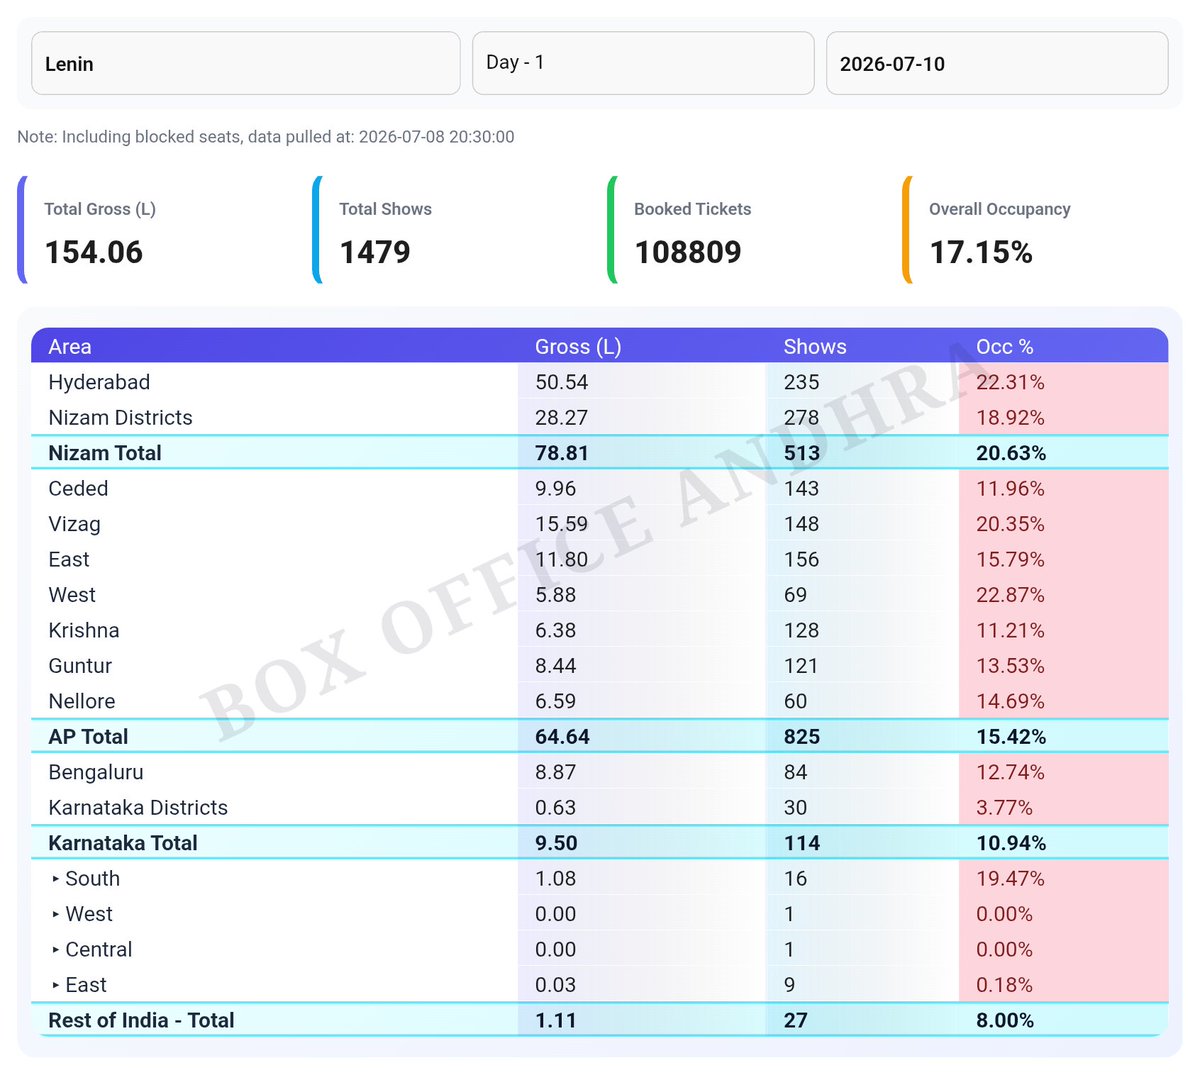Click the Ceded area label
Screen dimensions: 1200x1075
[x=78, y=489]
